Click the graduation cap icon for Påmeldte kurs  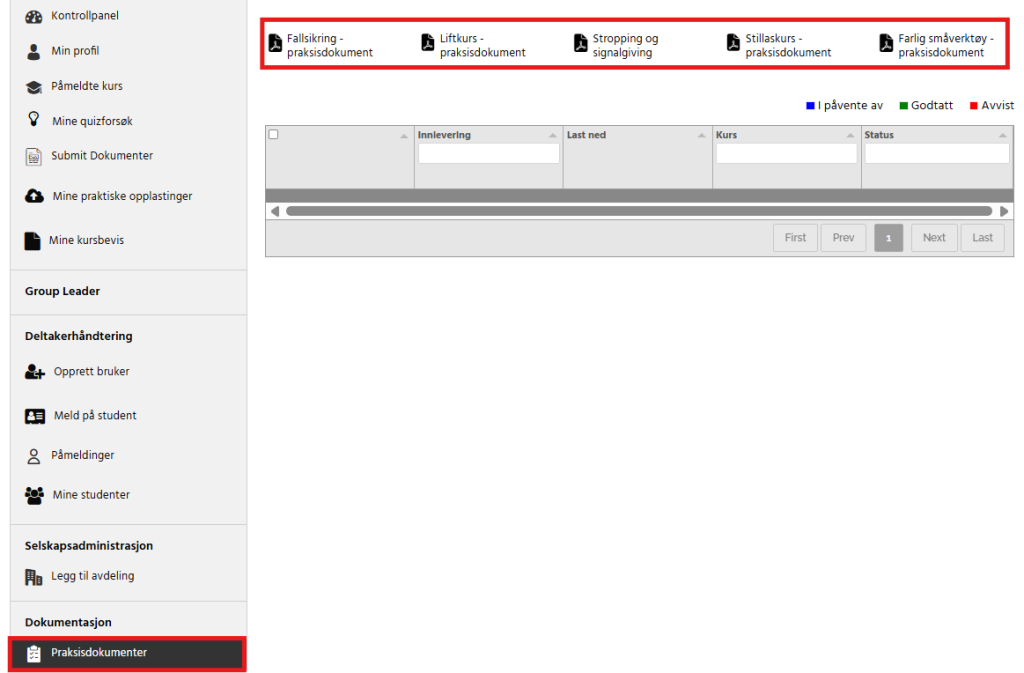[x=34, y=87]
